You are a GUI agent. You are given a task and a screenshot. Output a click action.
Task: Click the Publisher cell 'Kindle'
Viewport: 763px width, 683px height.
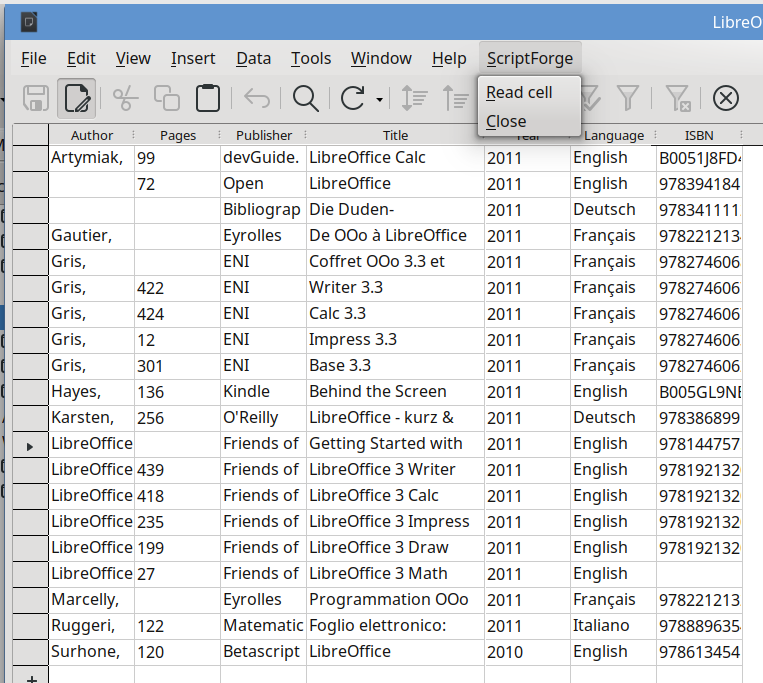(263, 392)
